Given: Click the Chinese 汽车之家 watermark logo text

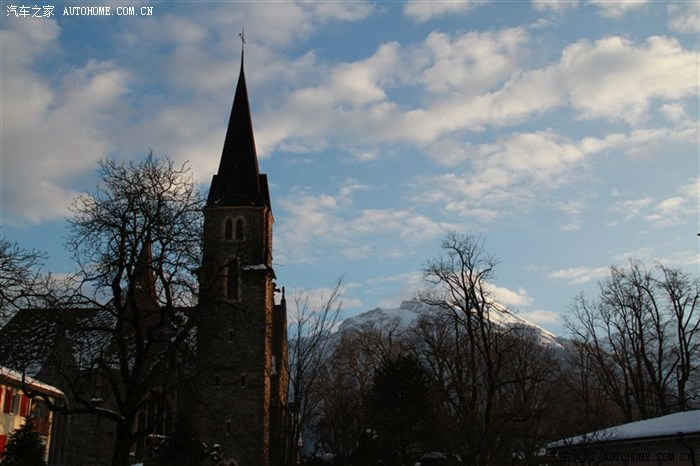Looking at the screenshot, I should pyautogui.click(x=30, y=11).
